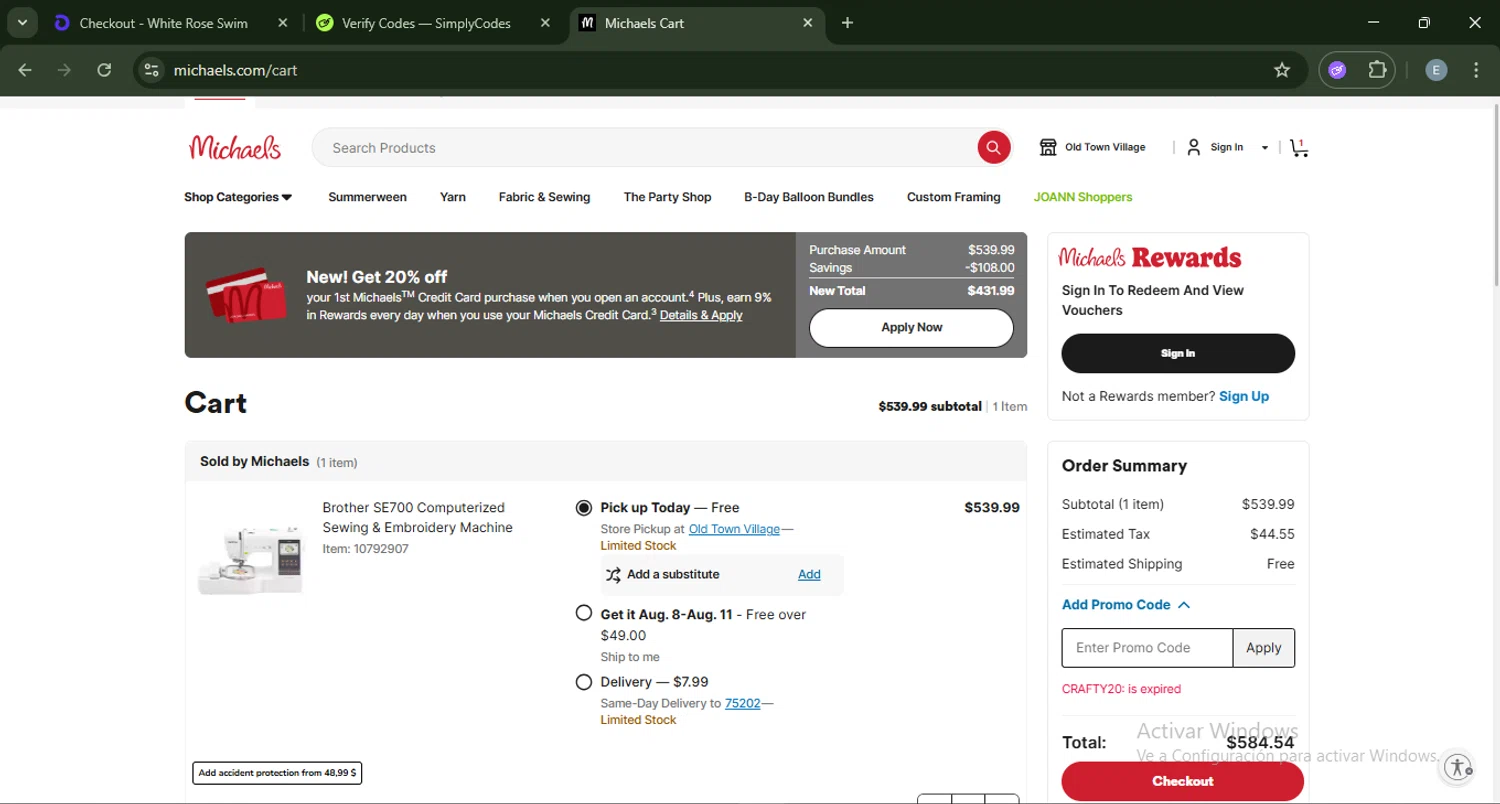The width and height of the screenshot is (1500, 804).
Task: Click the address bar URL michaels.com/cart
Action: pos(236,70)
